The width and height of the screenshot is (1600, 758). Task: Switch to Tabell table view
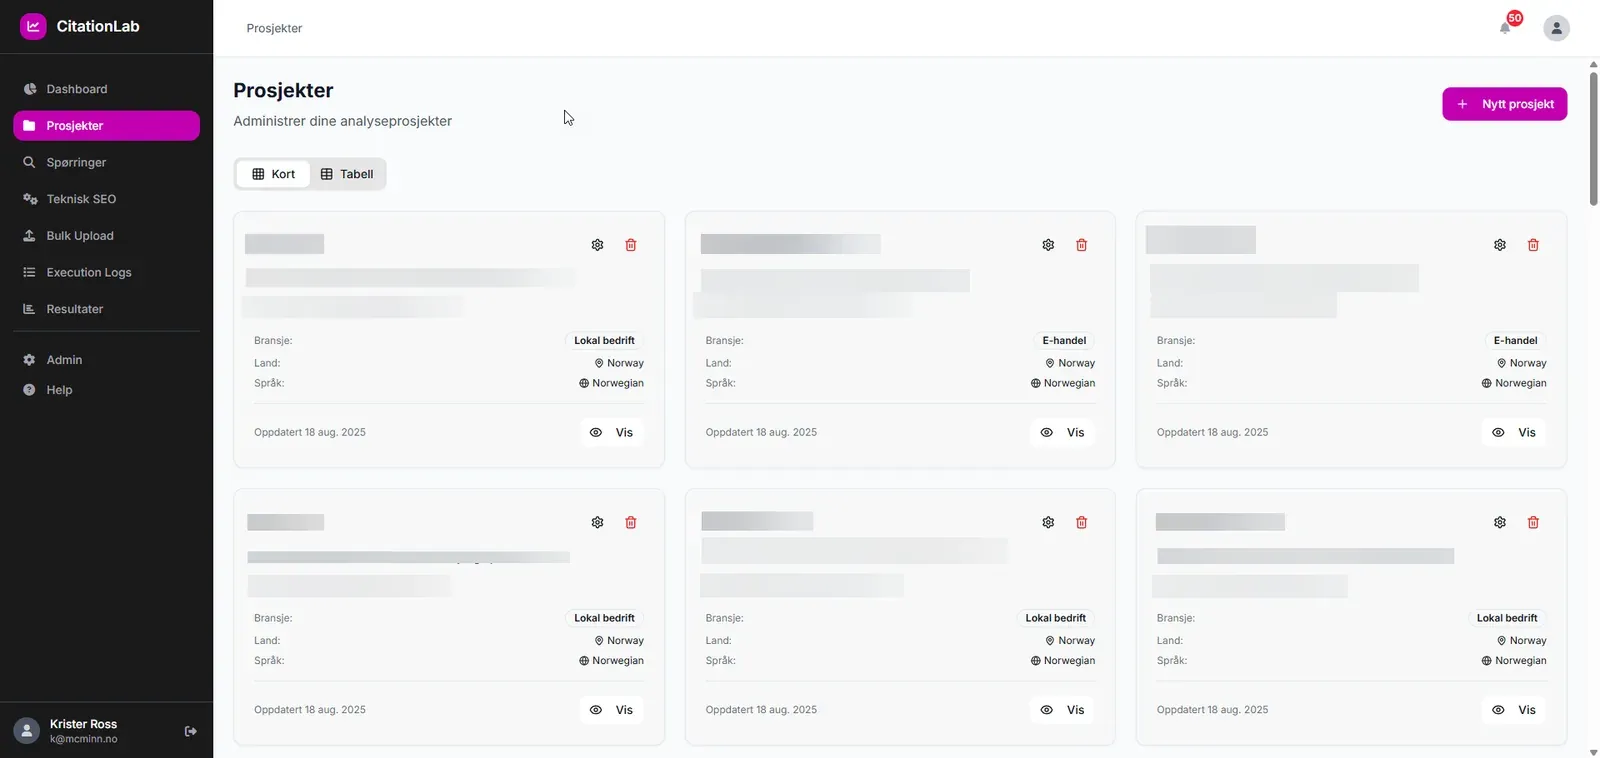coord(347,174)
